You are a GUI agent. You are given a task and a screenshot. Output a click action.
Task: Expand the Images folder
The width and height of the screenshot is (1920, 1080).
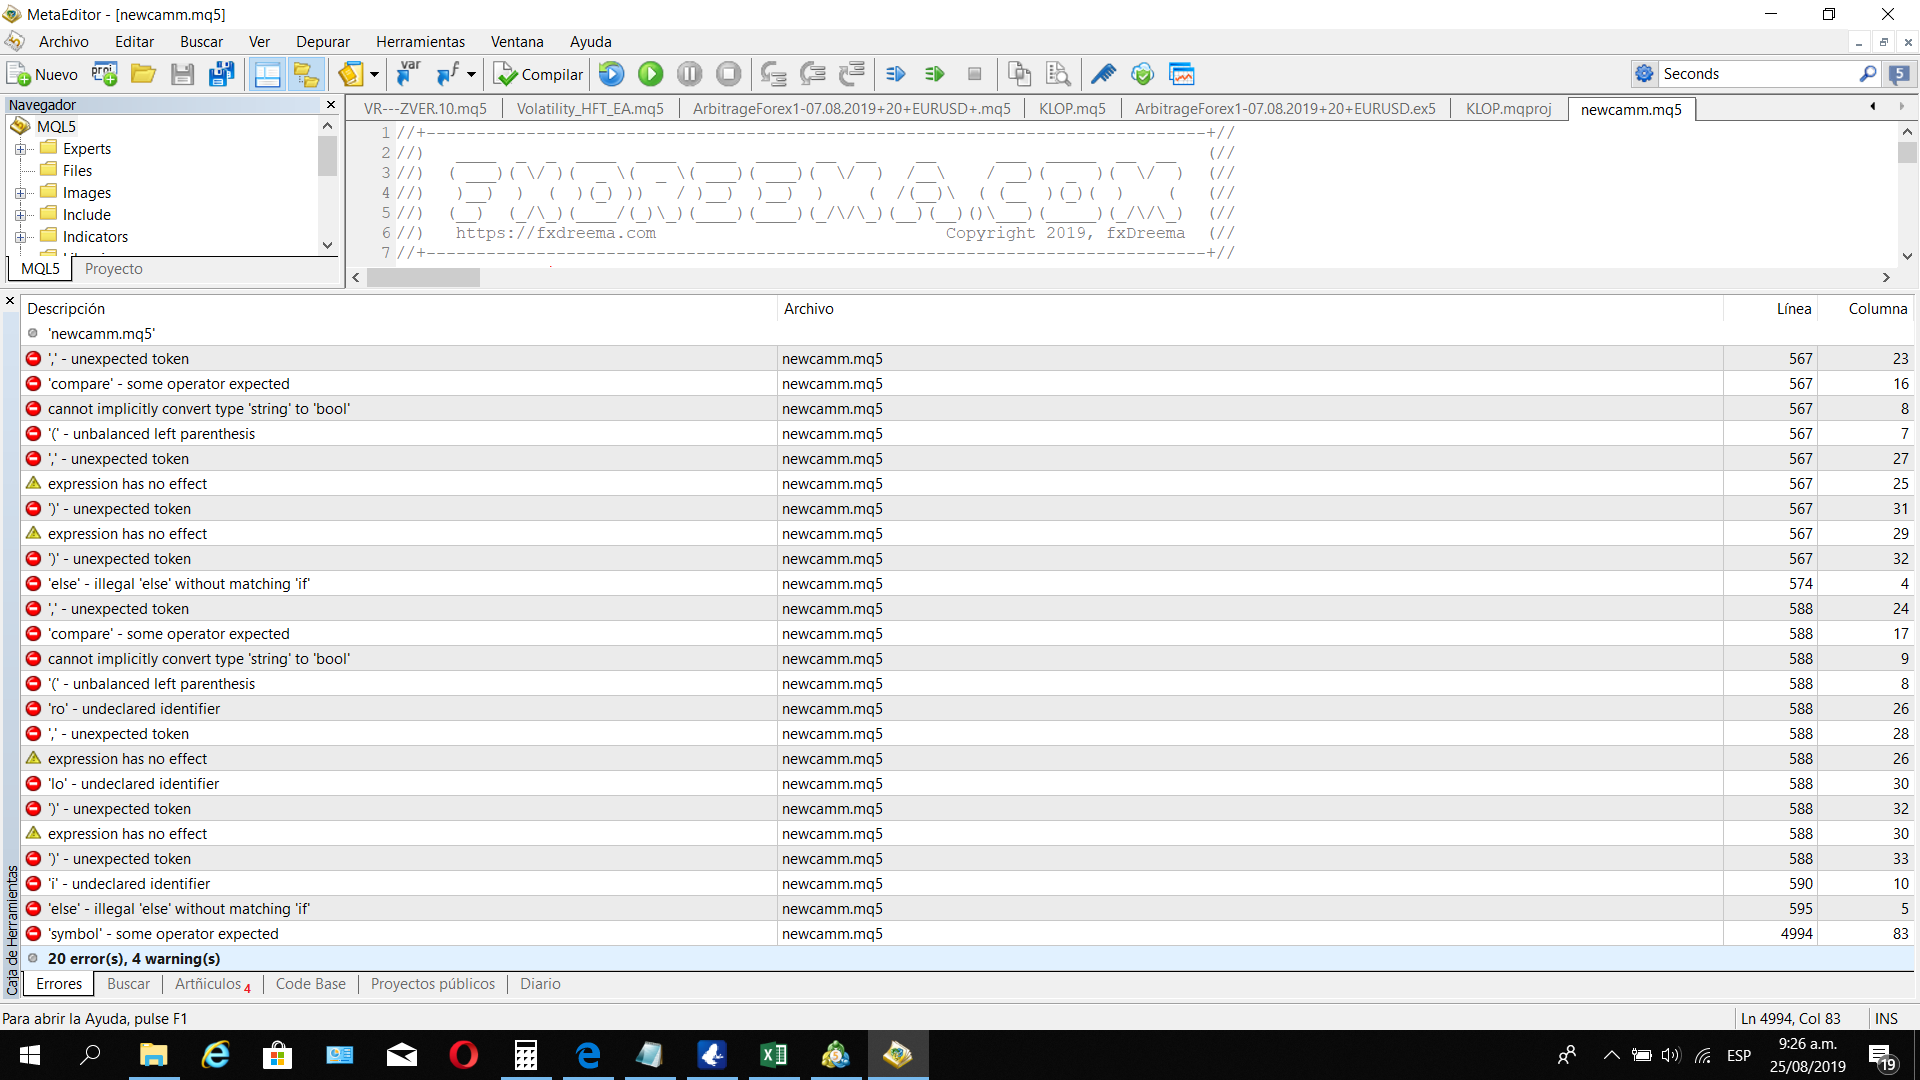tap(19, 193)
